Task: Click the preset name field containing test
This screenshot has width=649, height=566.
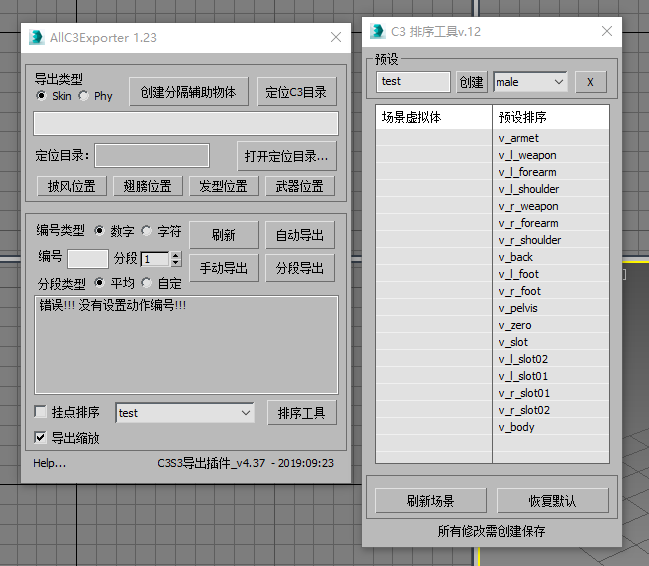Action: pos(413,81)
